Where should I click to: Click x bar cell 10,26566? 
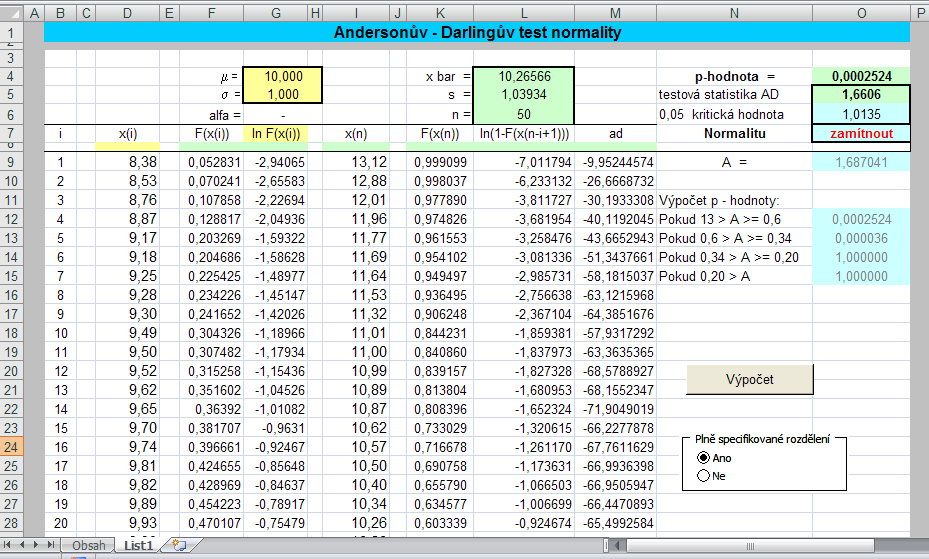(x=524, y=76)
